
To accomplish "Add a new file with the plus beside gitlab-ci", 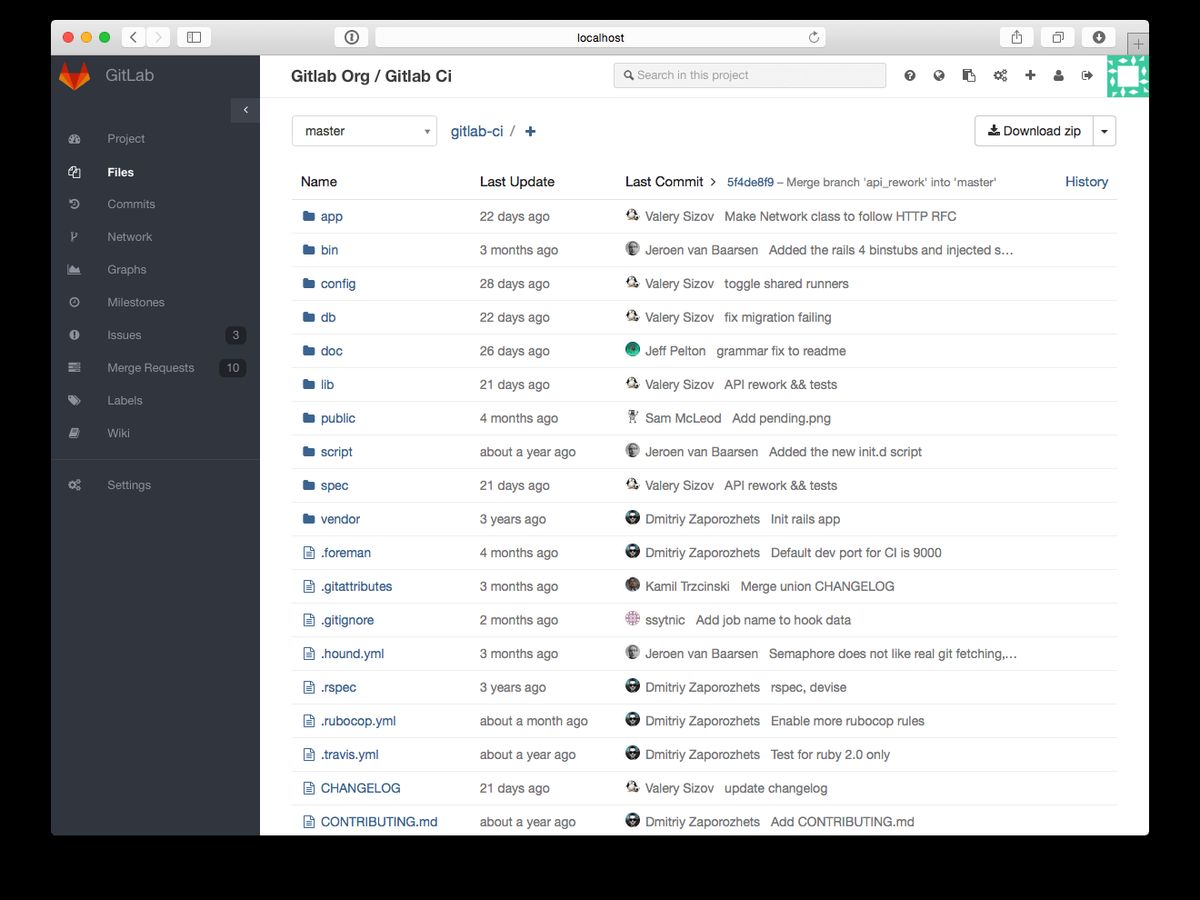I will pos(530,132).
